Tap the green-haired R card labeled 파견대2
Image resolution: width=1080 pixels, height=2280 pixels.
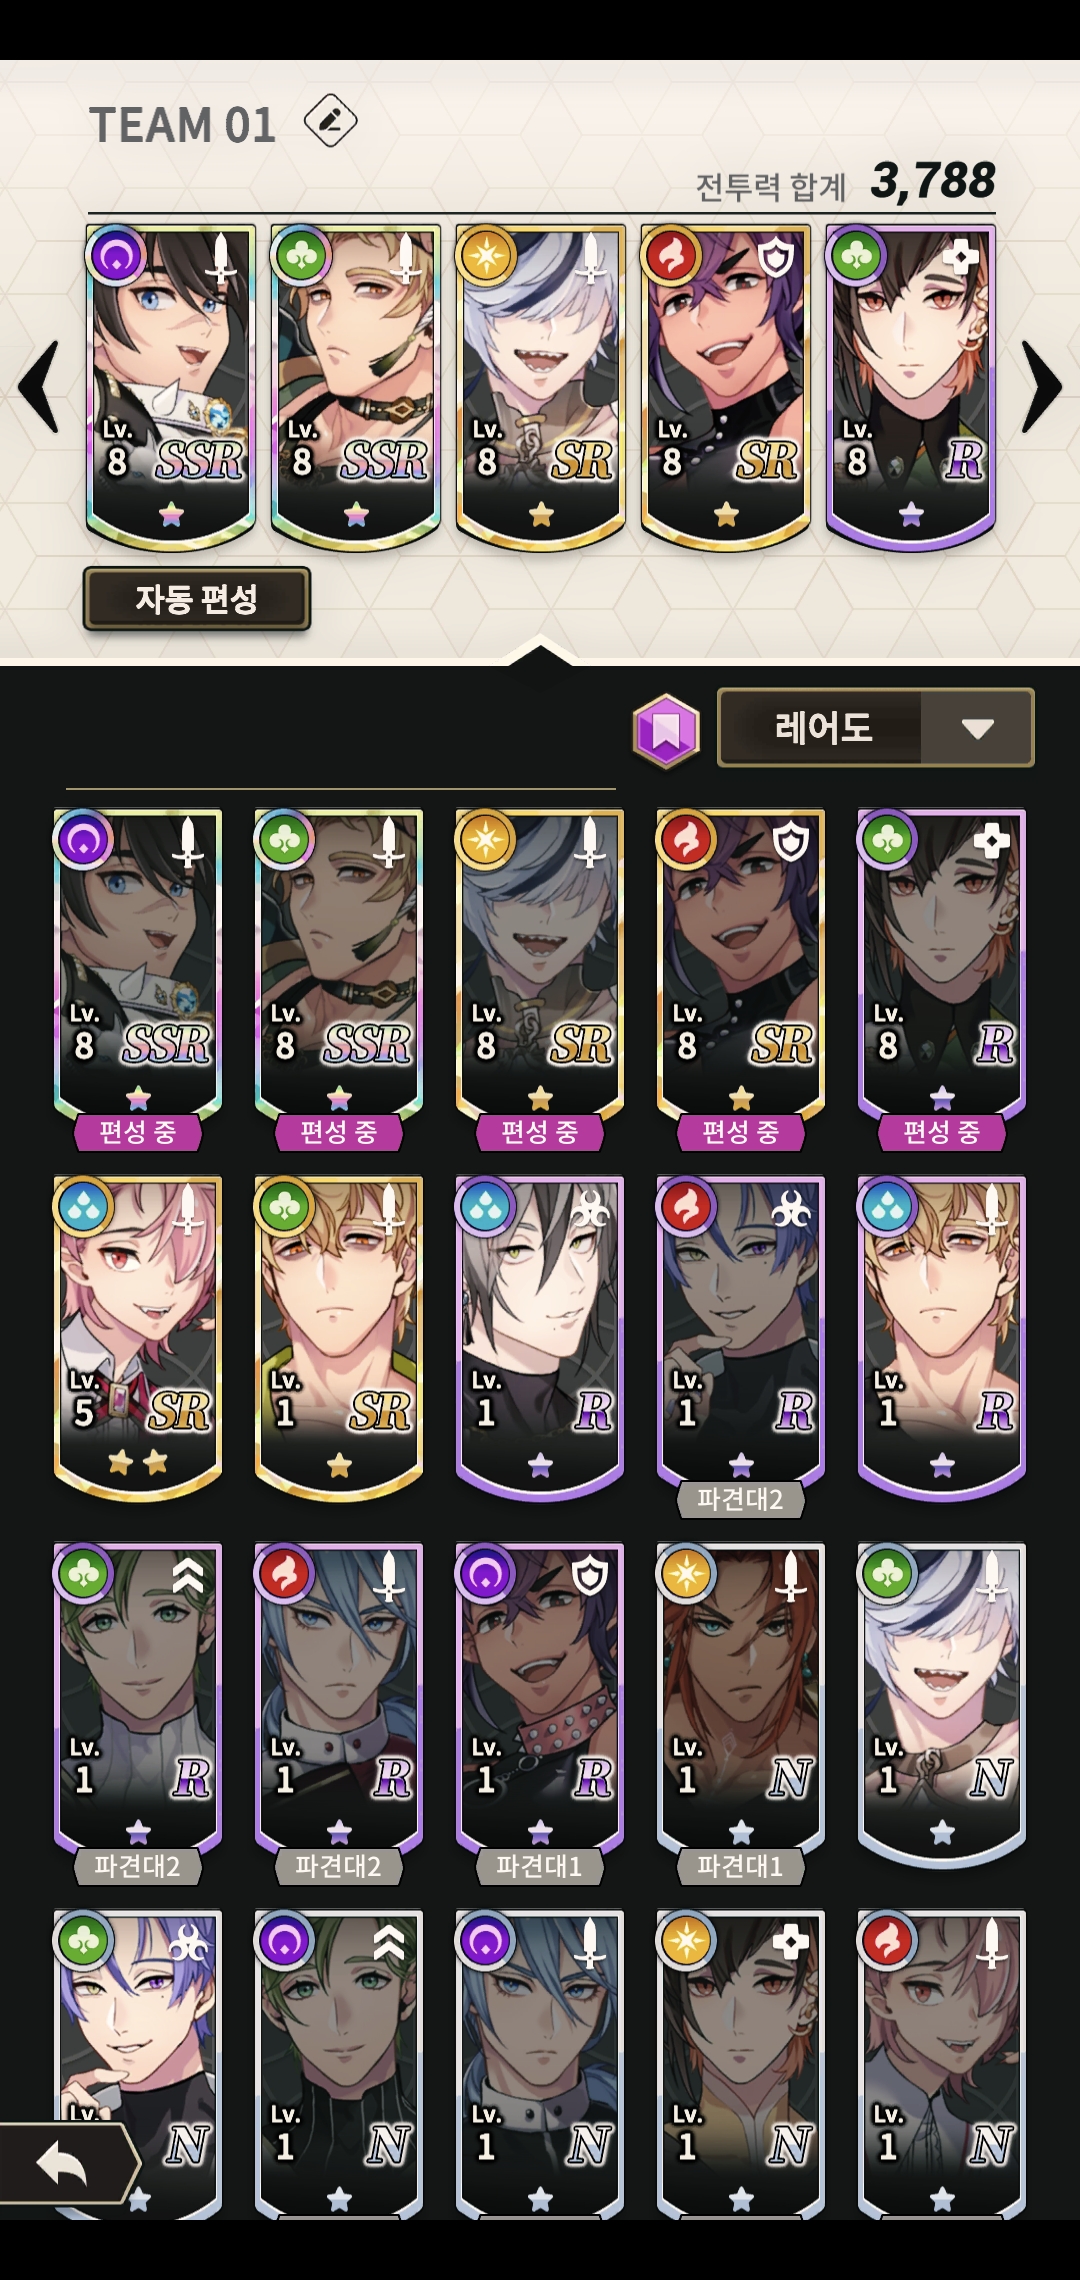138,1712
